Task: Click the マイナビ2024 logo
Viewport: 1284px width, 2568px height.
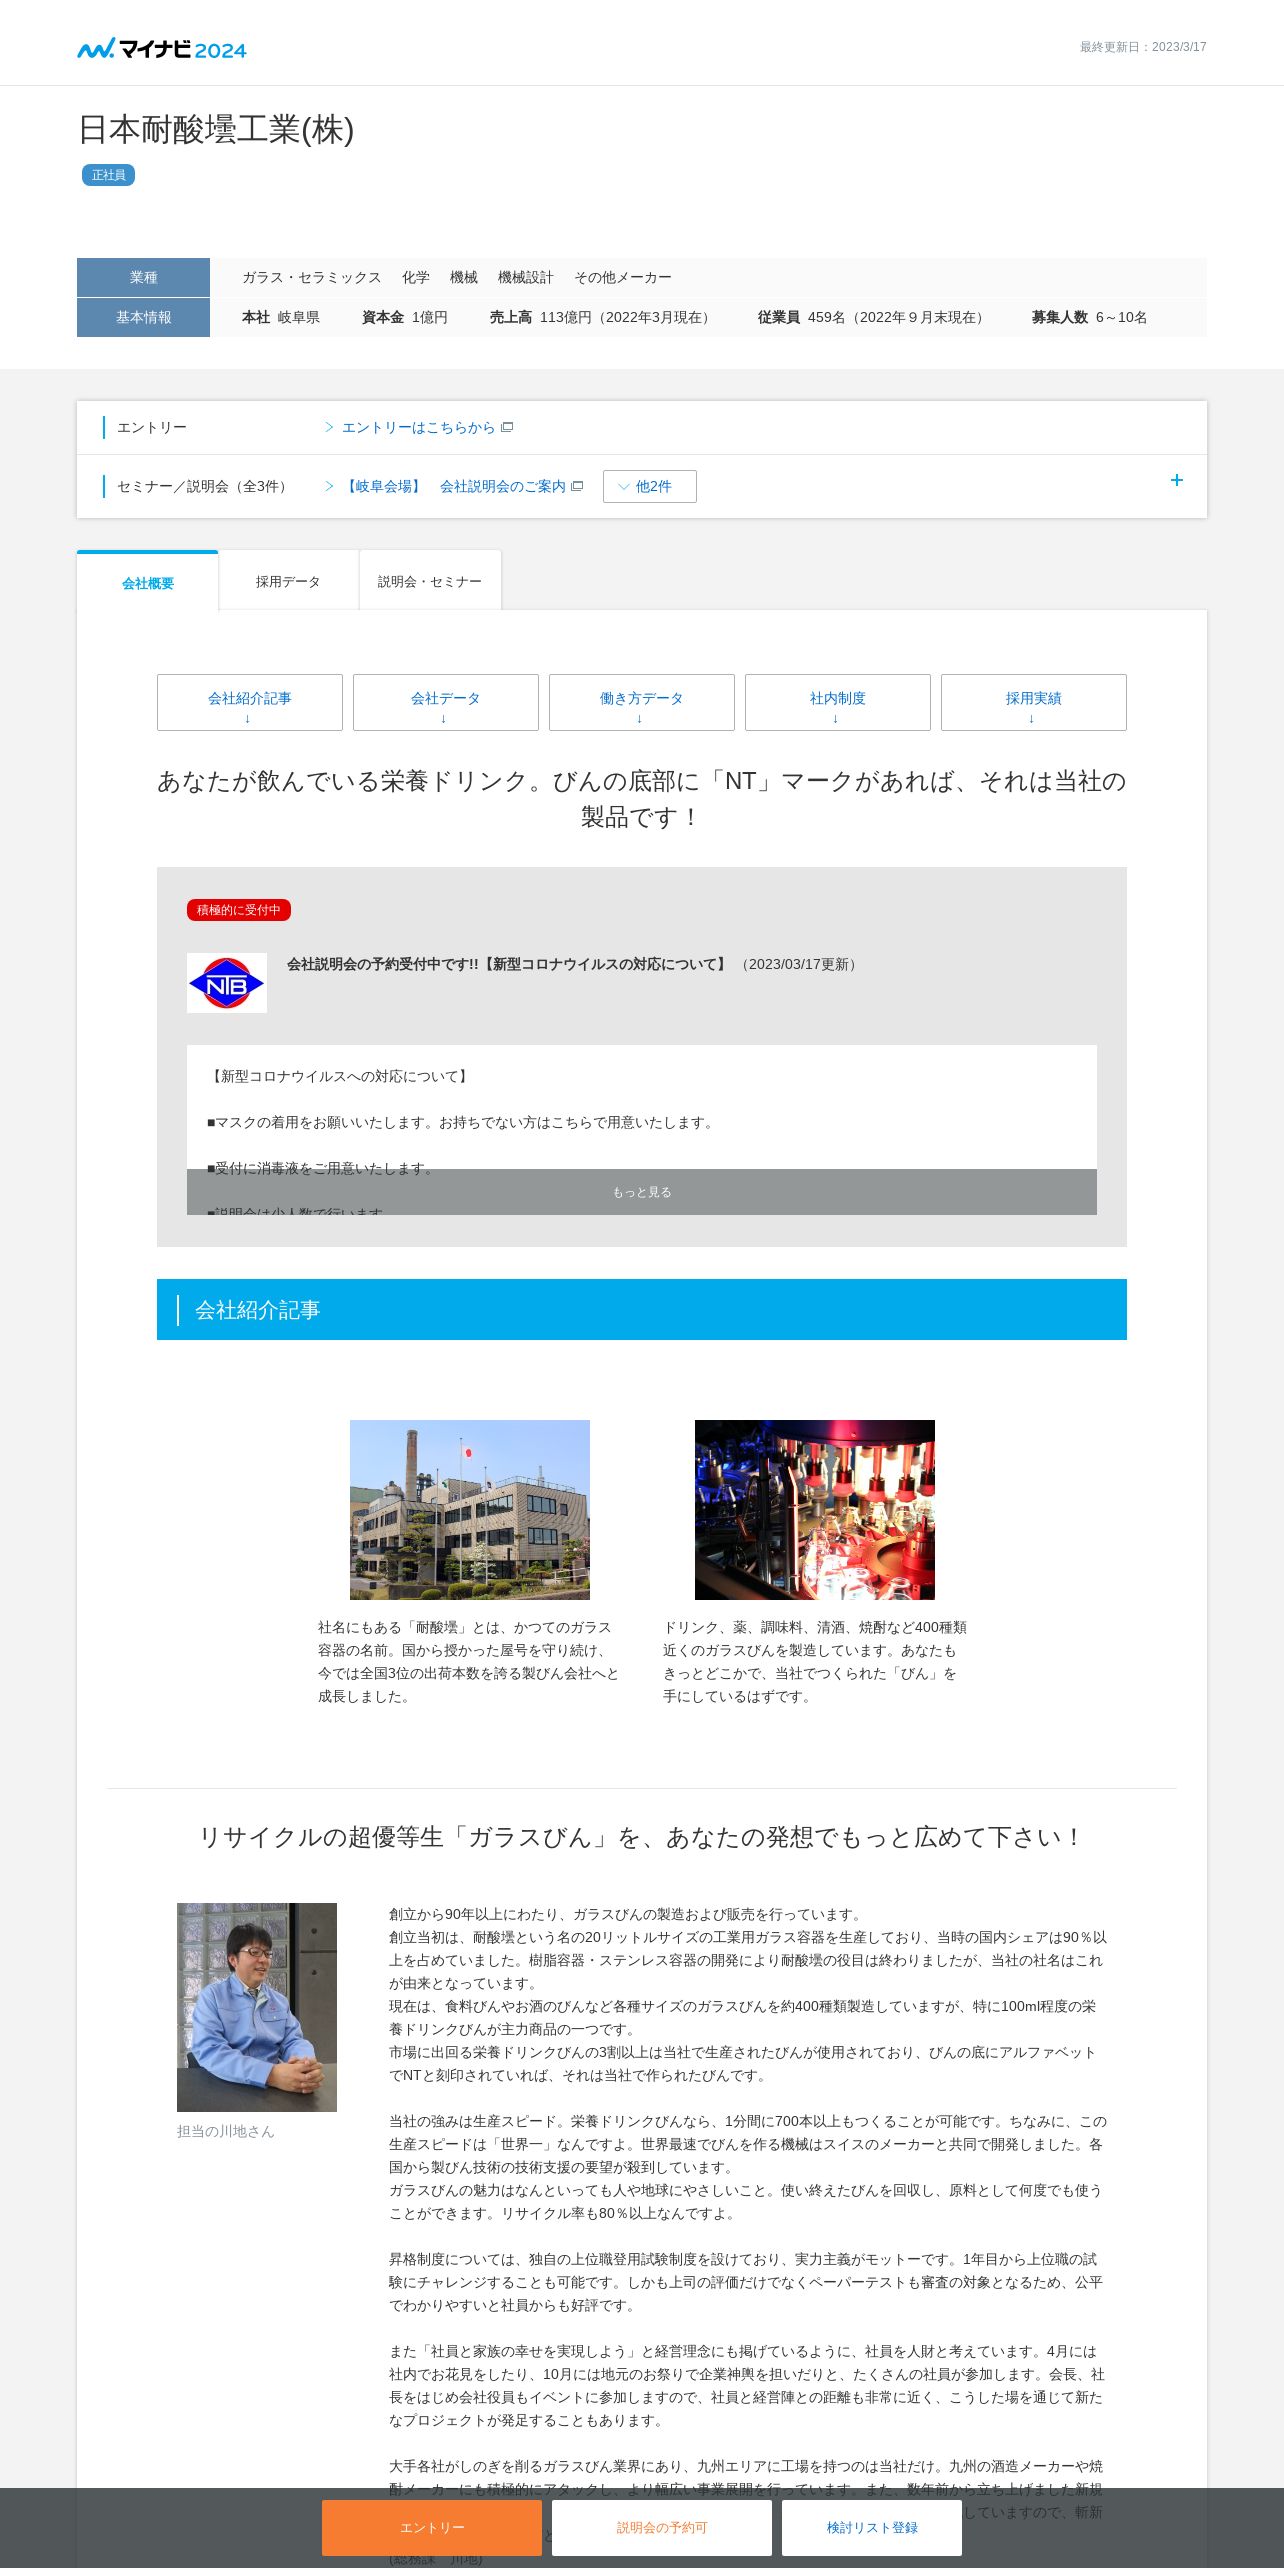Action: click(162, 48)
